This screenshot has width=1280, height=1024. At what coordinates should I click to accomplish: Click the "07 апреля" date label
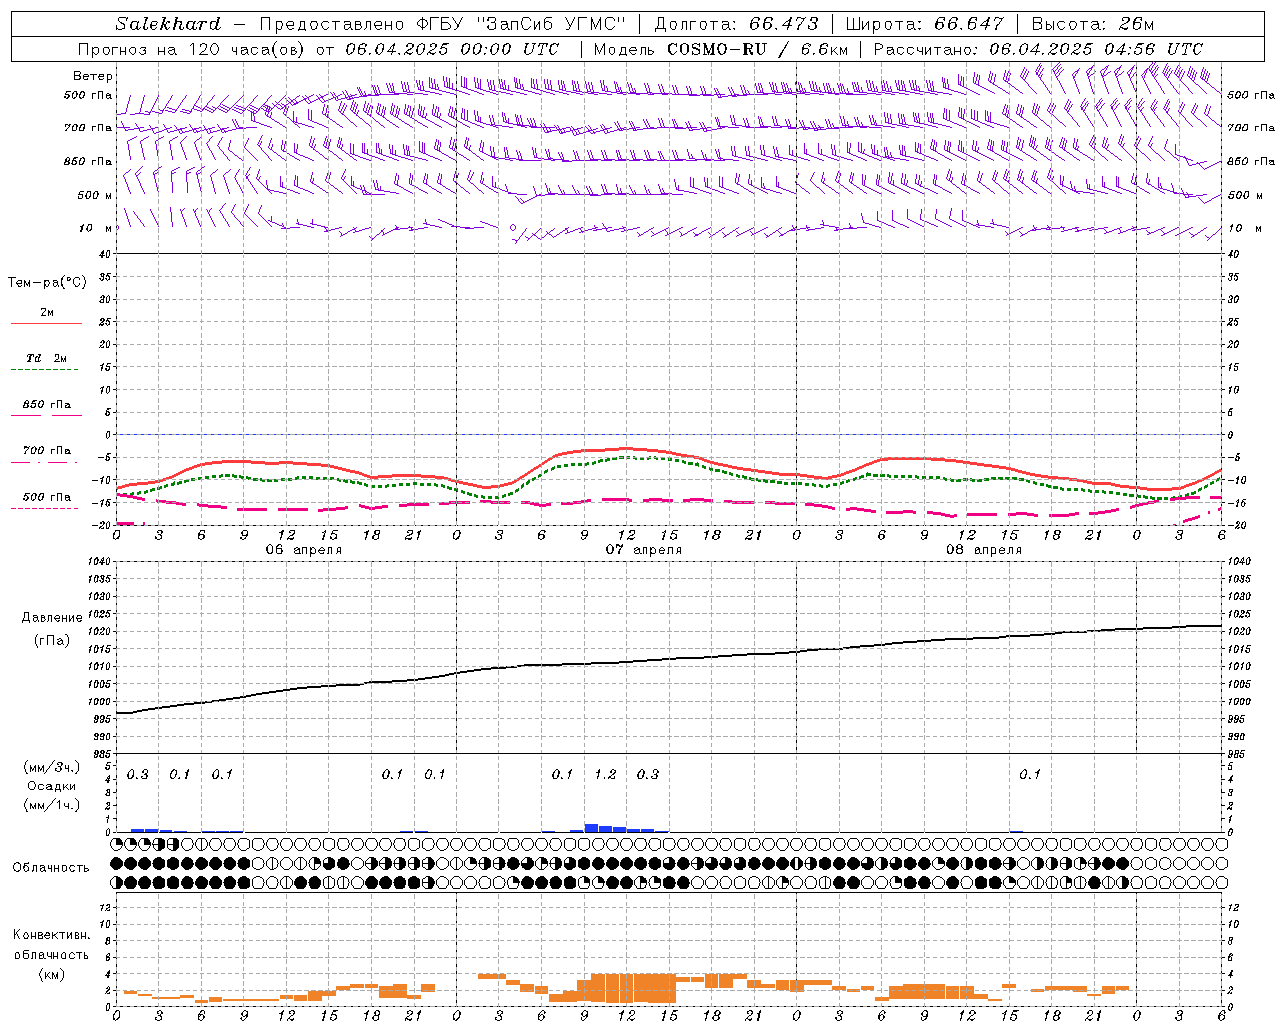click(643, 550)
